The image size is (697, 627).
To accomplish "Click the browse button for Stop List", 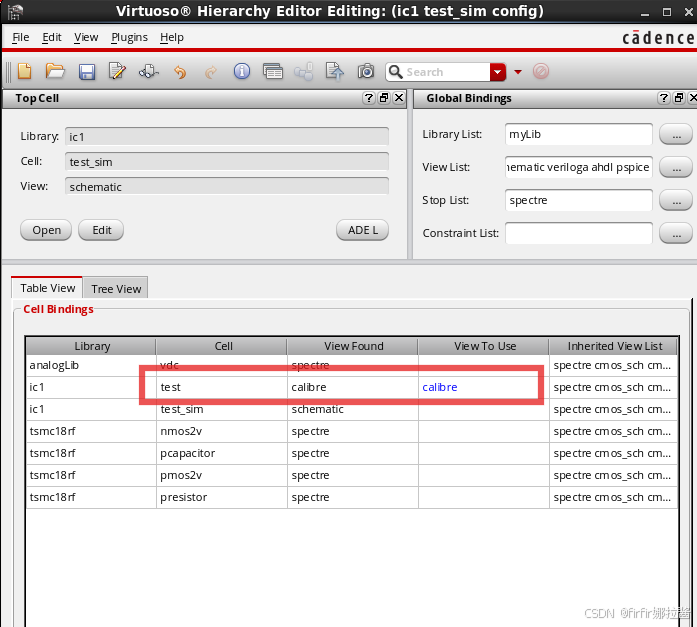I will (676, 200).
